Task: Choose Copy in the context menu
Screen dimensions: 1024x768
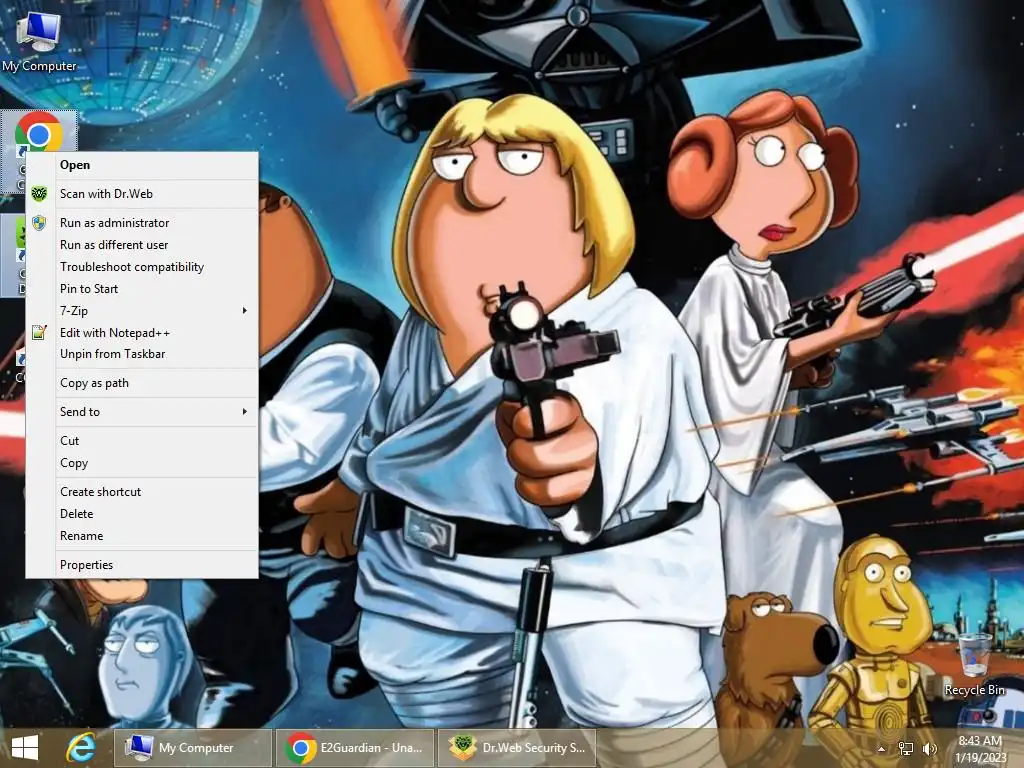Action: click(142, 463)
